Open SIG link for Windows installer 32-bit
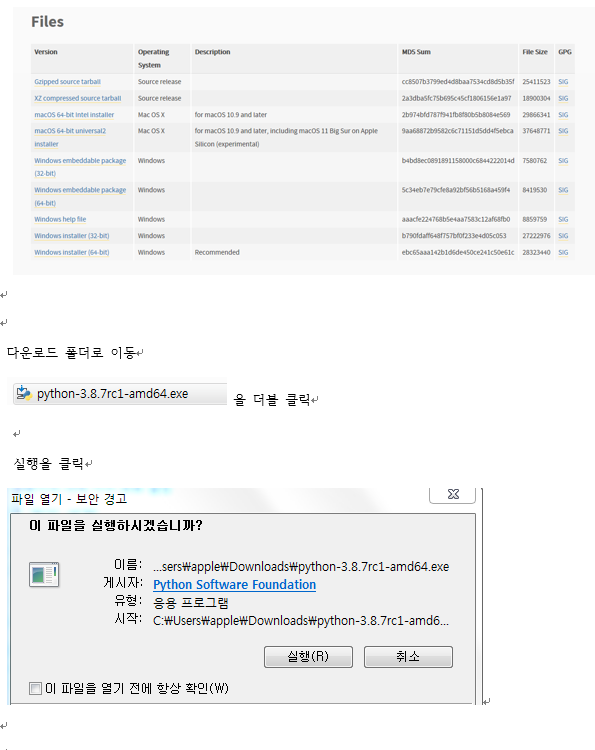This screenshot has height=750, width=595. [x=563, y=236]
